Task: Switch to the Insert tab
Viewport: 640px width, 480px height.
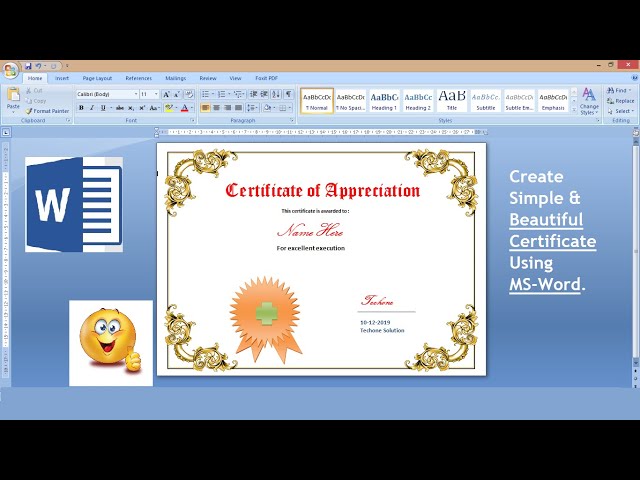Action: point(62,78)
